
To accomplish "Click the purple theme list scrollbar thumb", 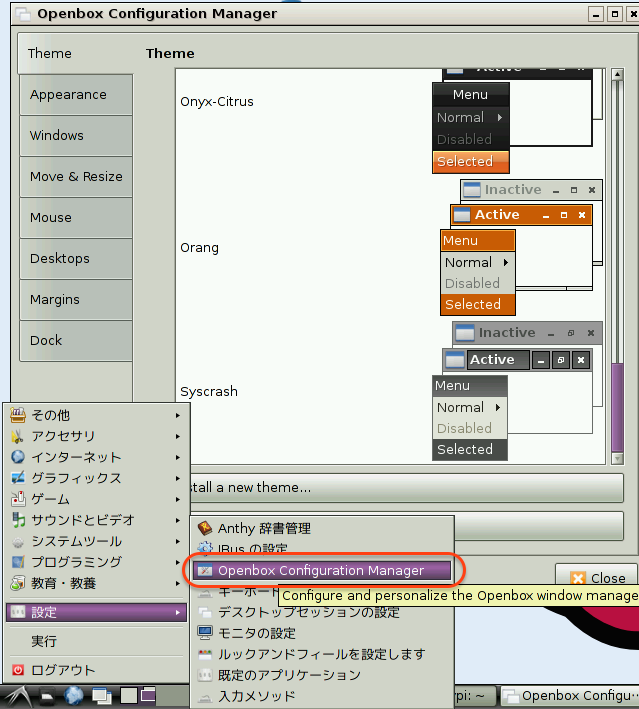I will [617, 407].
